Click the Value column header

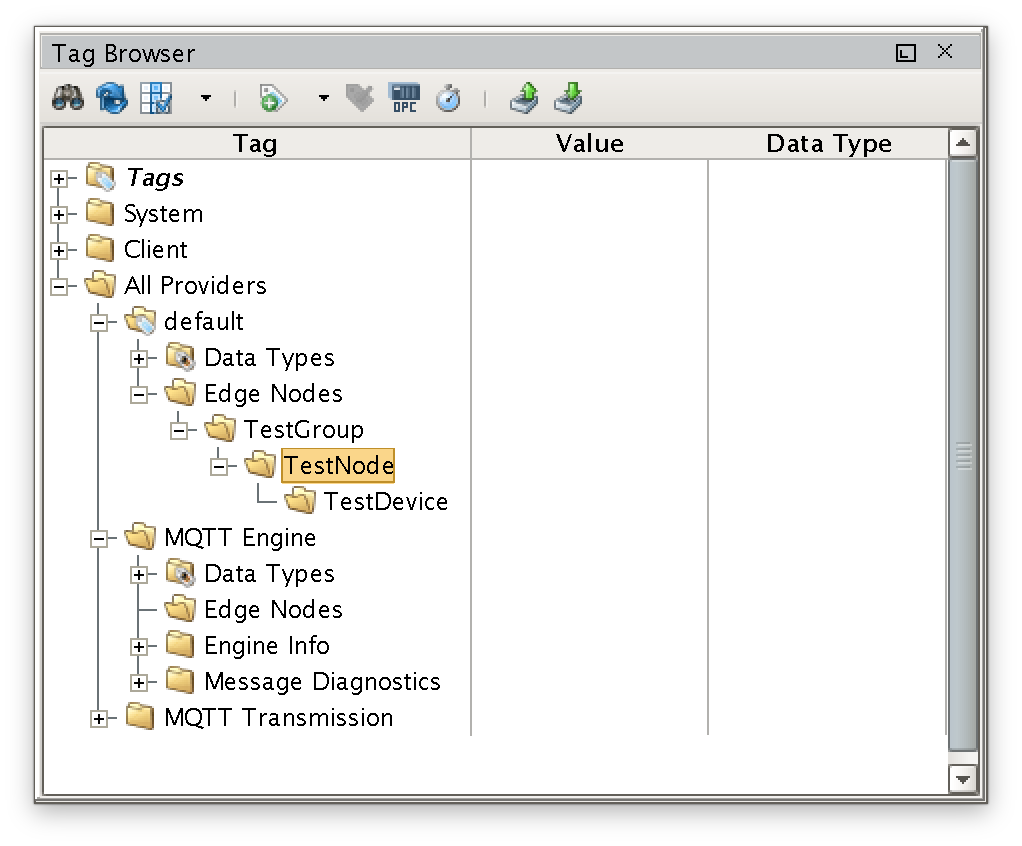click(x=589, y=143)
